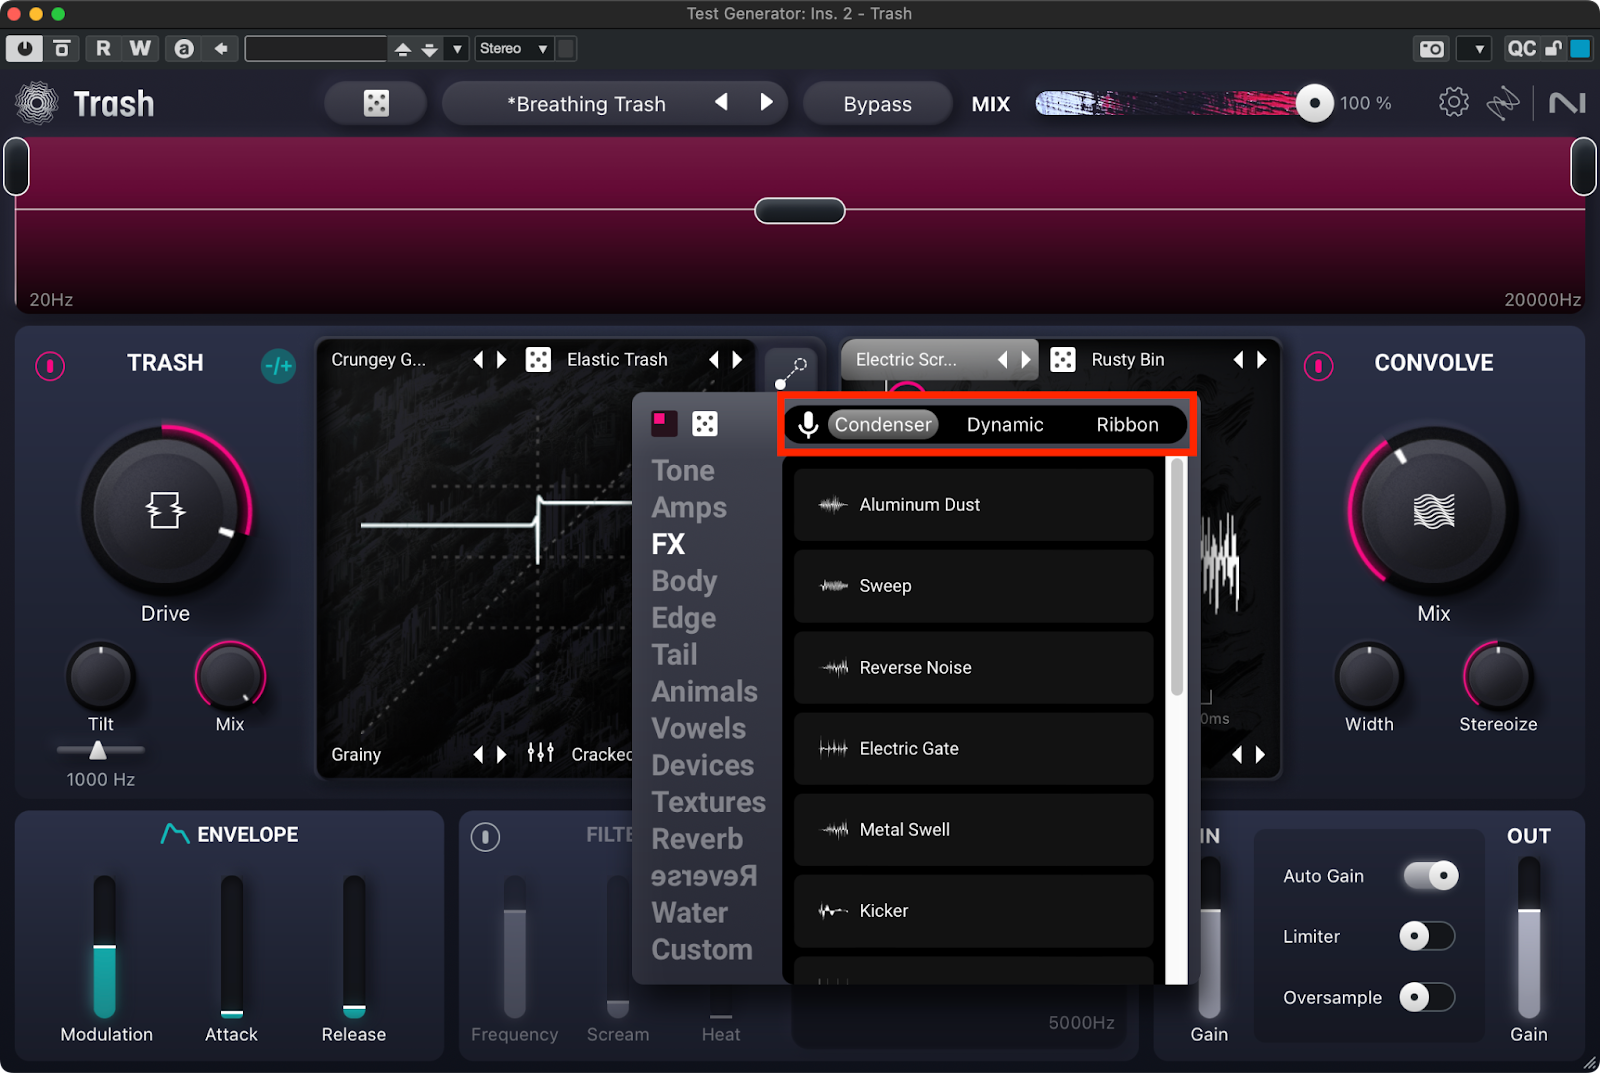The width and height of the screenshot is (1600, 1073).
Task: Open the settings gear icon
Action: 1454,102
